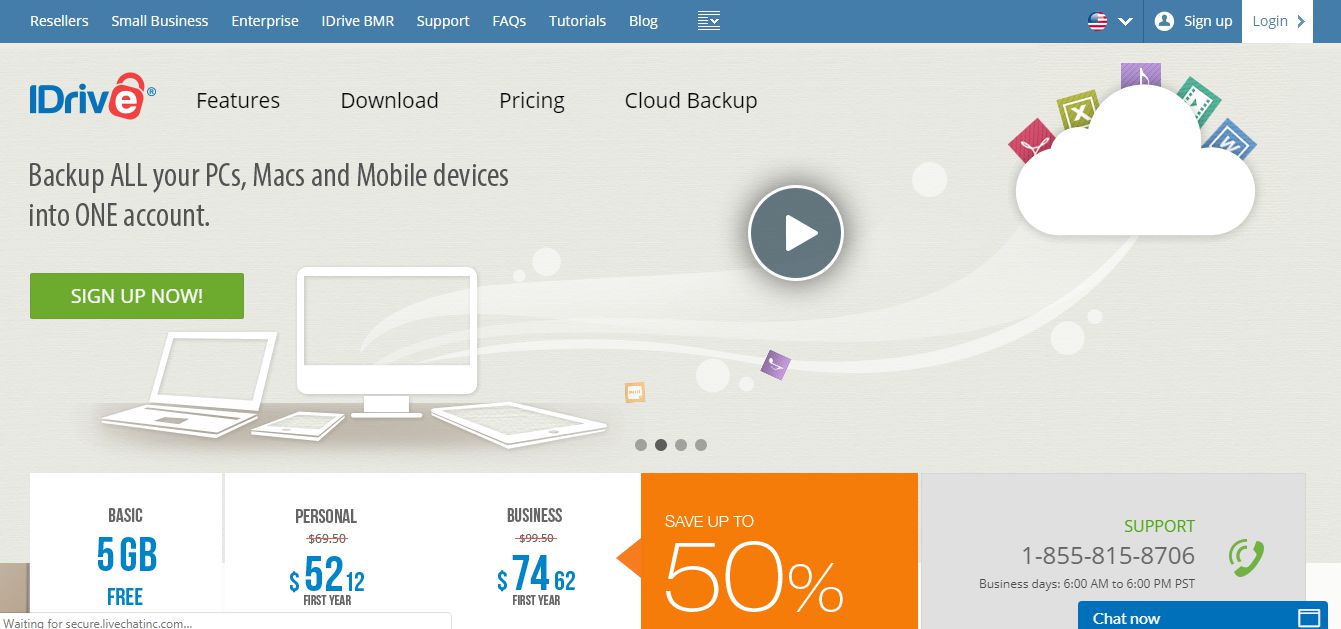Select the first carousel dot
Viewport: 1341px width, 629px height.
(641, 445)
